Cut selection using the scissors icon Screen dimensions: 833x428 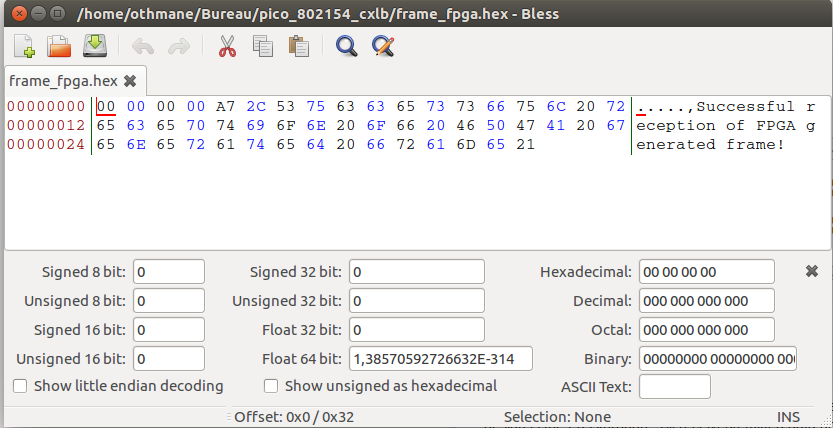(227, 46)
